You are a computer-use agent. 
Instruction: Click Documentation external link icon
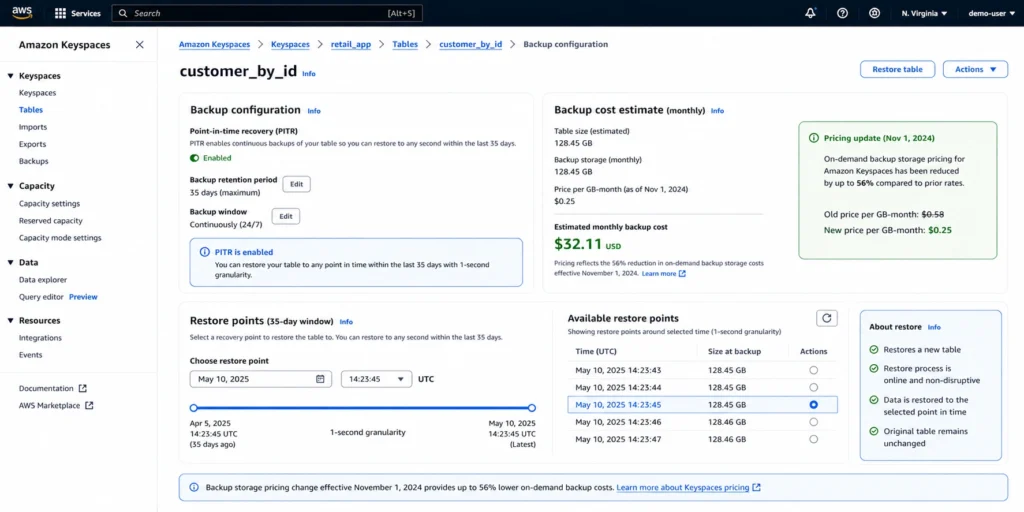tap(82, 388)
